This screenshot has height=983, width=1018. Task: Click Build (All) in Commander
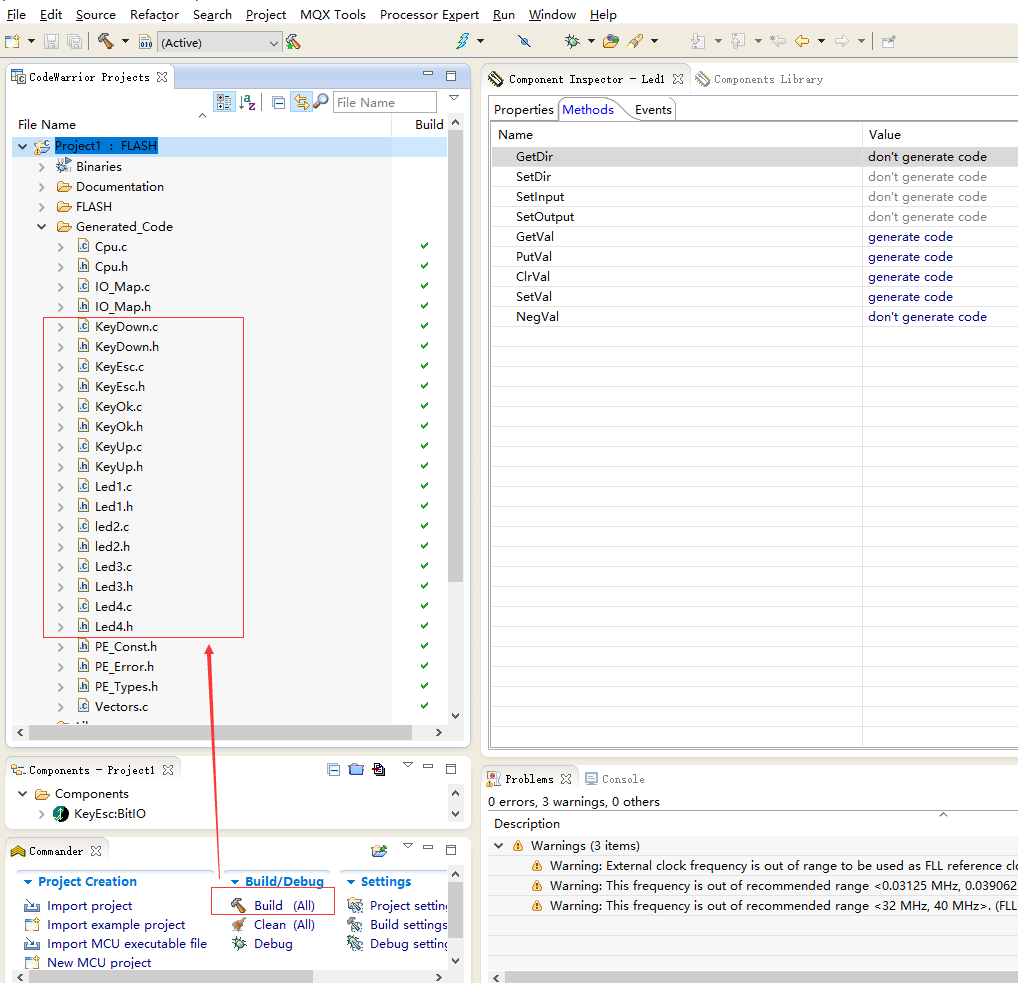click(x=273, y=905)
